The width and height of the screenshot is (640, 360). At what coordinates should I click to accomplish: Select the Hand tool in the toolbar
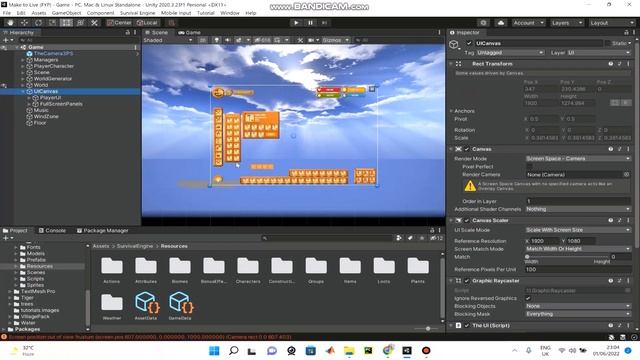coord(10,23)
